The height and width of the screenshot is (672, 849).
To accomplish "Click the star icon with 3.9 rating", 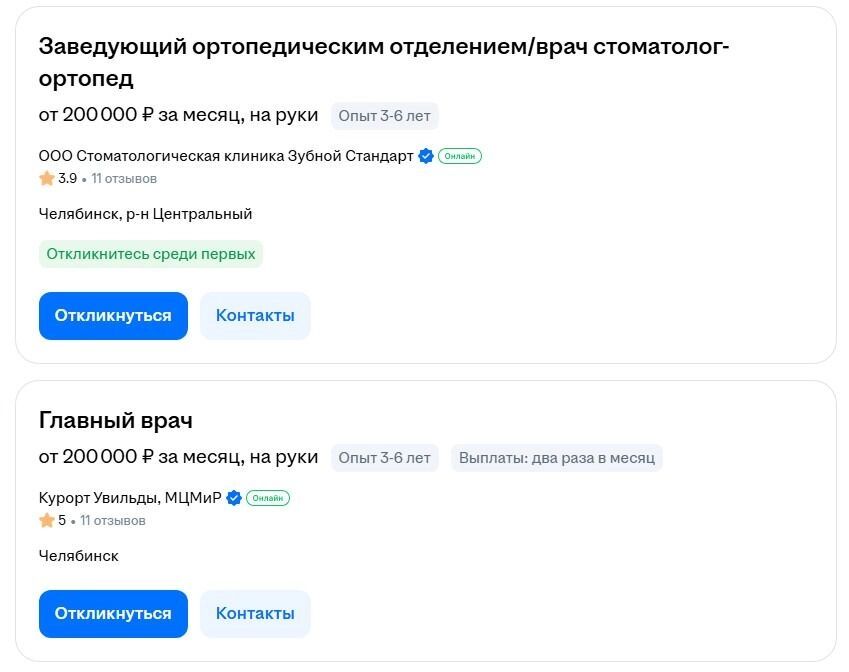I will click(47, 179).
